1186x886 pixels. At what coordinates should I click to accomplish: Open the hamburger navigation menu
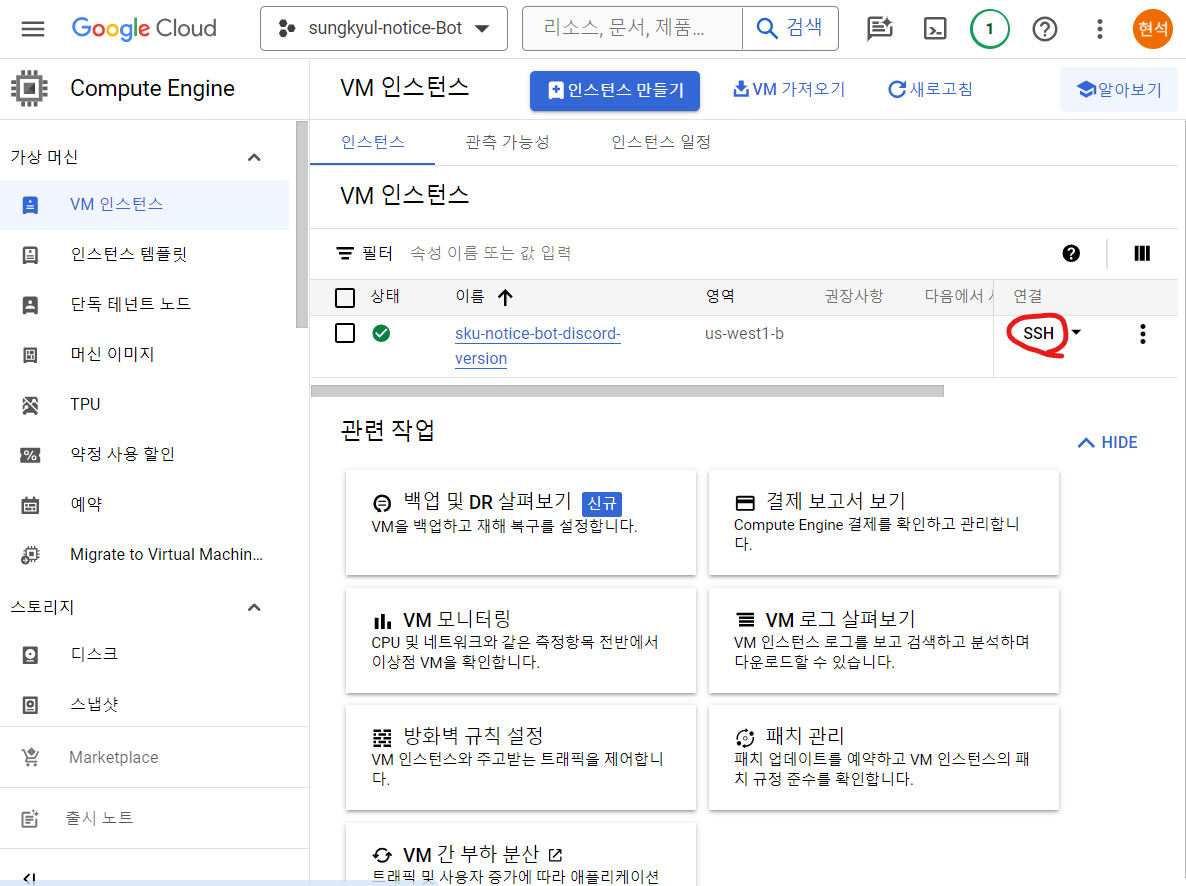pyautogui.click(x=33, y=29)
